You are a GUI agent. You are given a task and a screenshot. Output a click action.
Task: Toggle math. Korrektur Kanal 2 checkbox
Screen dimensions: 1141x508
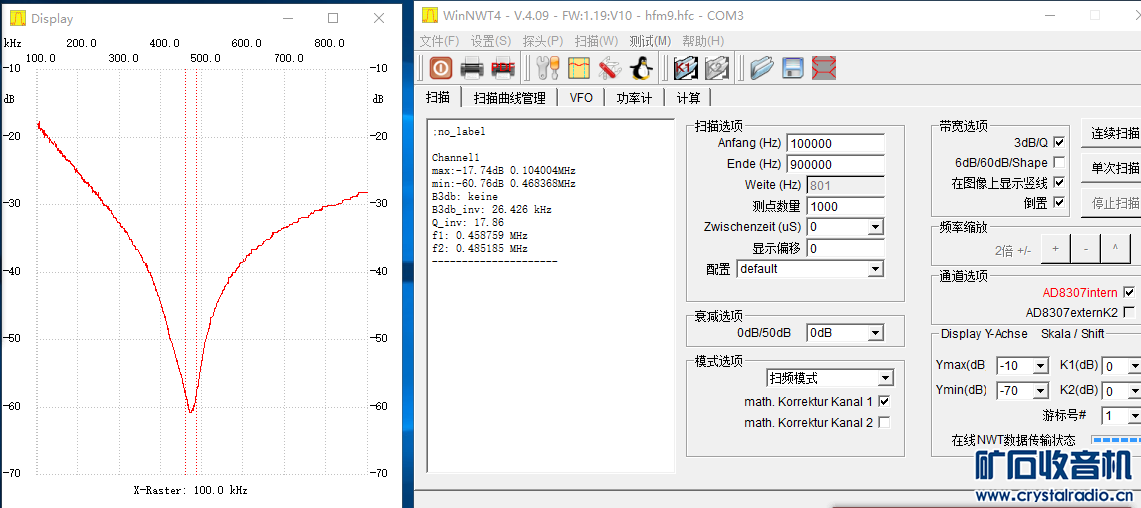coord(884,422)
